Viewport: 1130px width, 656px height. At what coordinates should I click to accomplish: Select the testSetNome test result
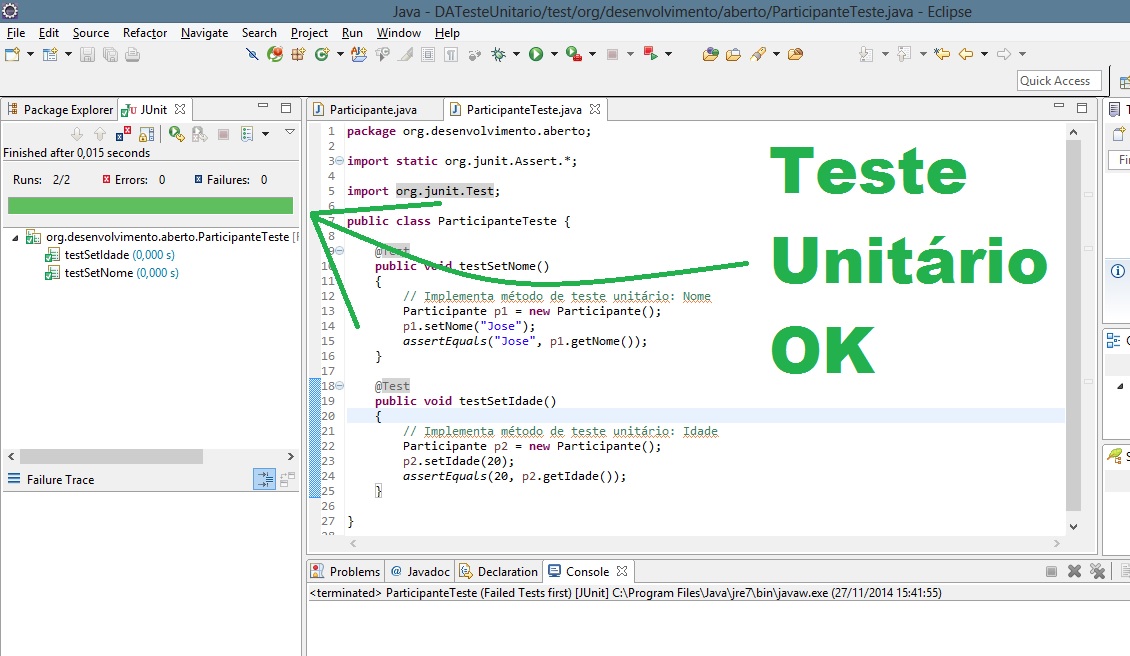[x=98, y=272]
